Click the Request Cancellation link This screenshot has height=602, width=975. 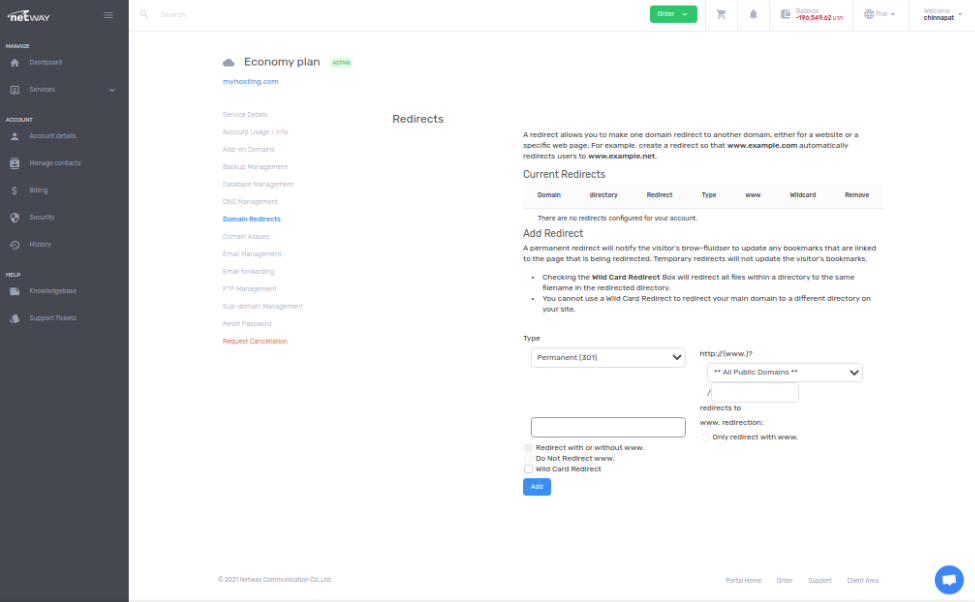tap(255, 341)
